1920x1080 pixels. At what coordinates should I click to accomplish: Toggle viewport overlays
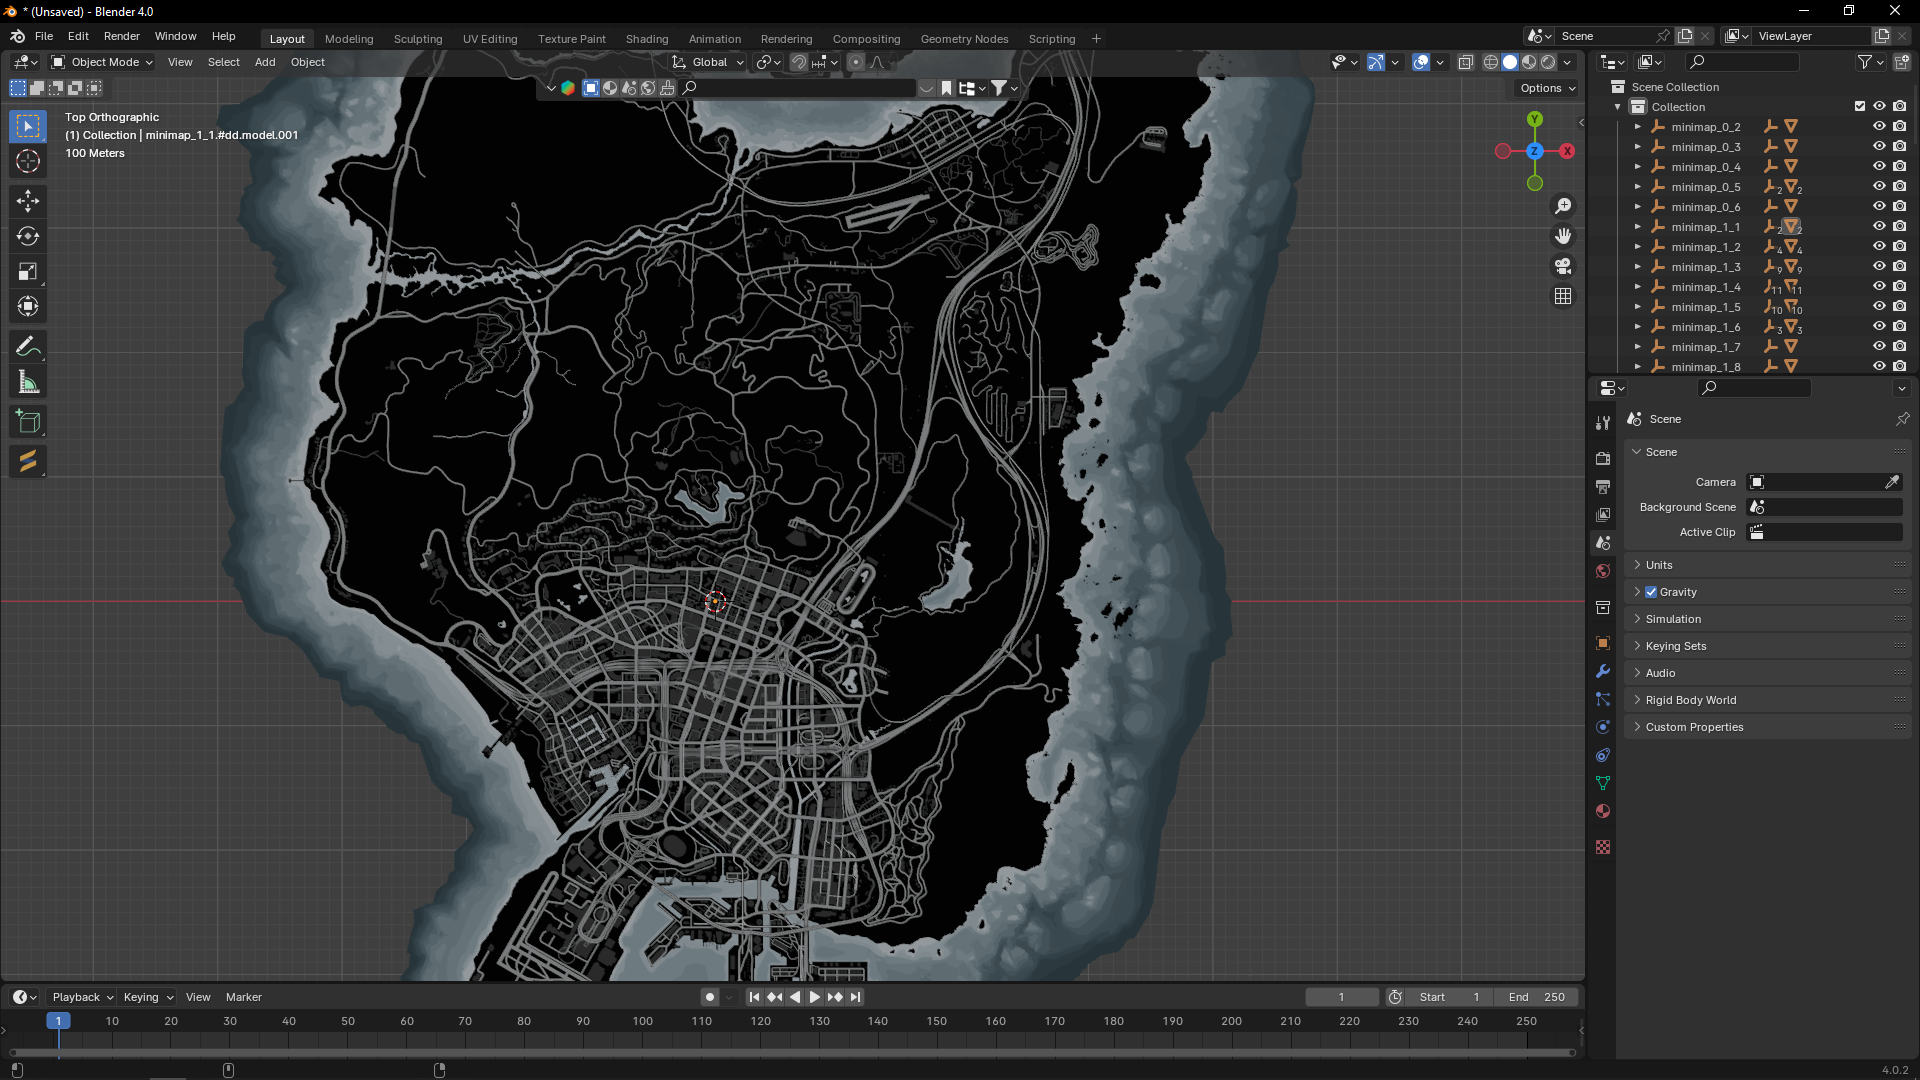pos(1421,62)
